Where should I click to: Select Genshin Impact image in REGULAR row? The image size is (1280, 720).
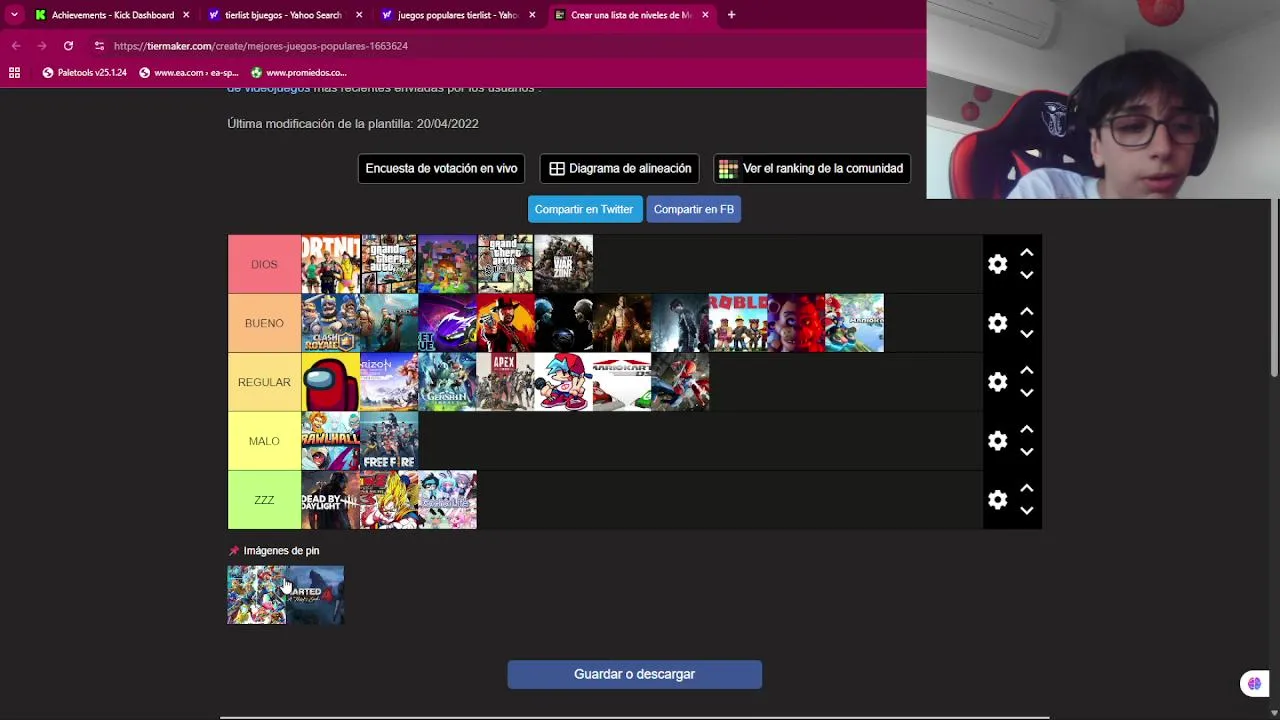tap(447, 382)
